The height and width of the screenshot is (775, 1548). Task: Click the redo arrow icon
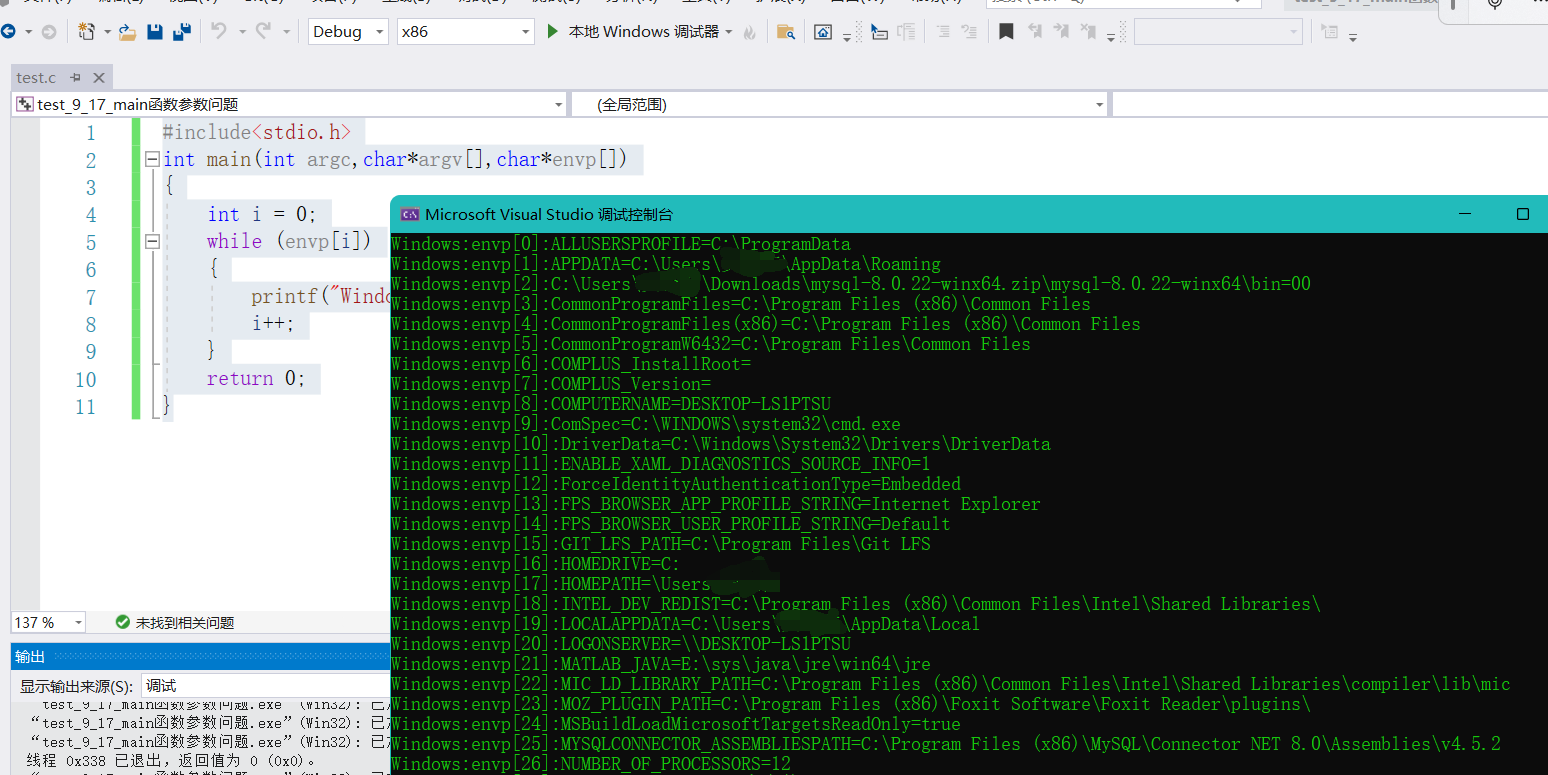(x=263, y=32)
